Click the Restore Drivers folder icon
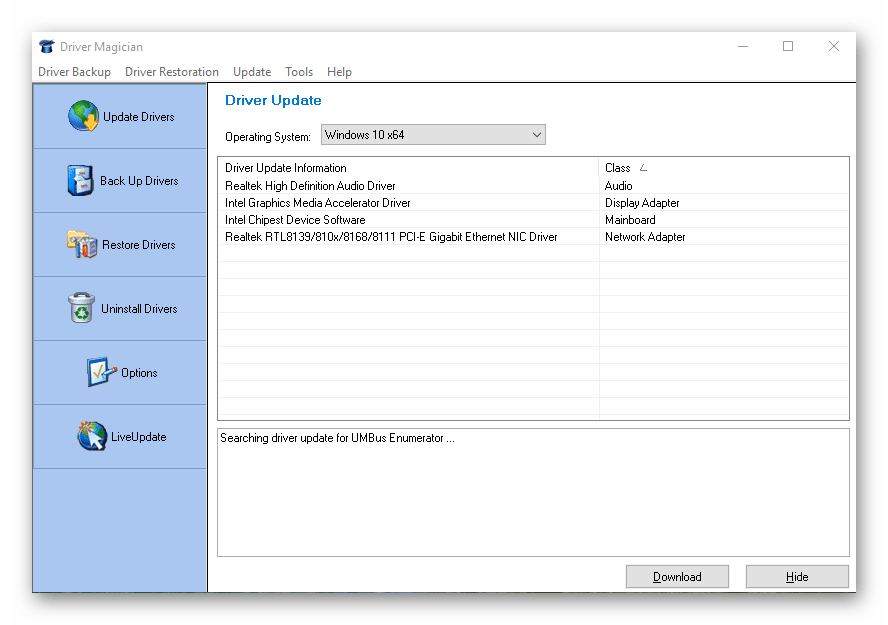 [82, 244]
